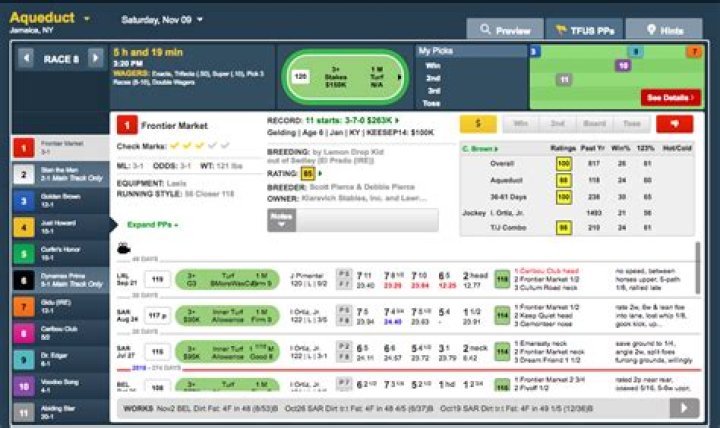Click the Expand PPs link
720x428 pixels.
(153, 225)
